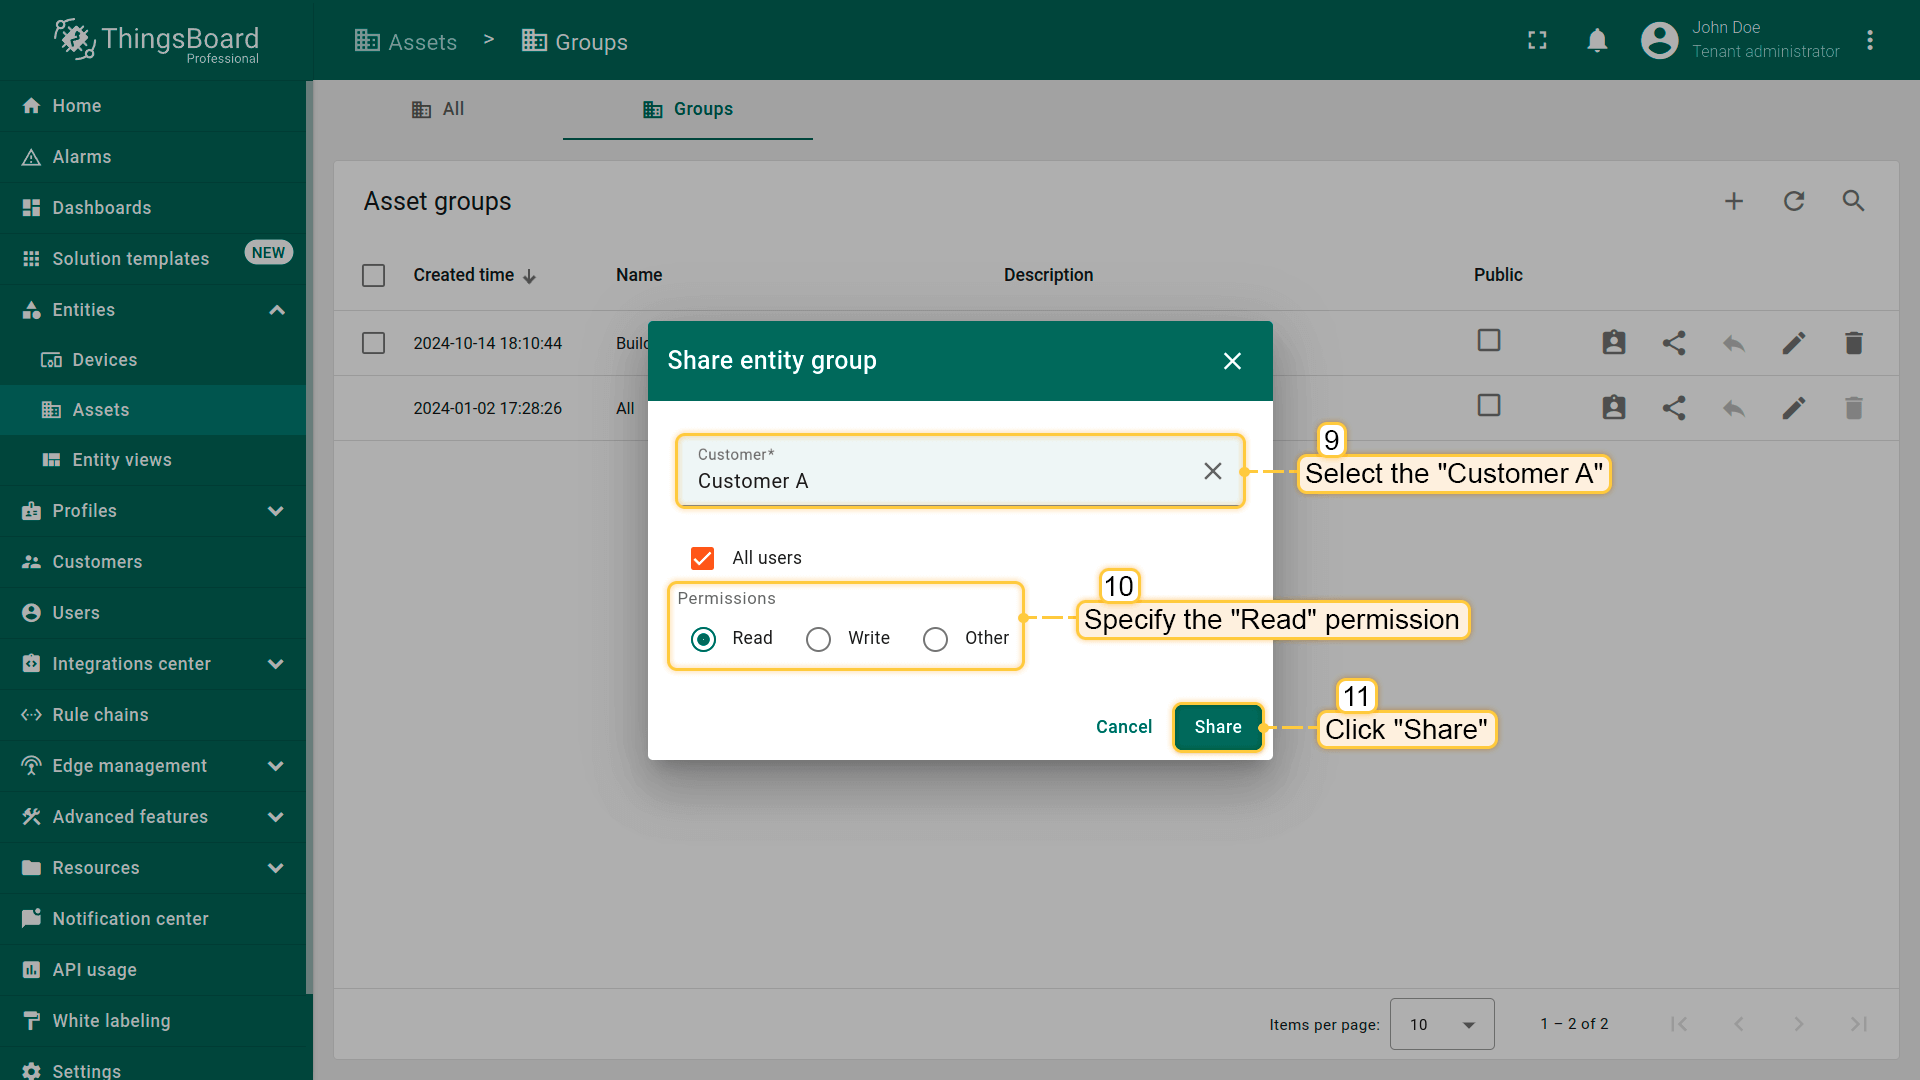Click the Share button in dialog
This screenshot has width=1920, height=1080.
pyautogui.click(x=1217, y=727)
